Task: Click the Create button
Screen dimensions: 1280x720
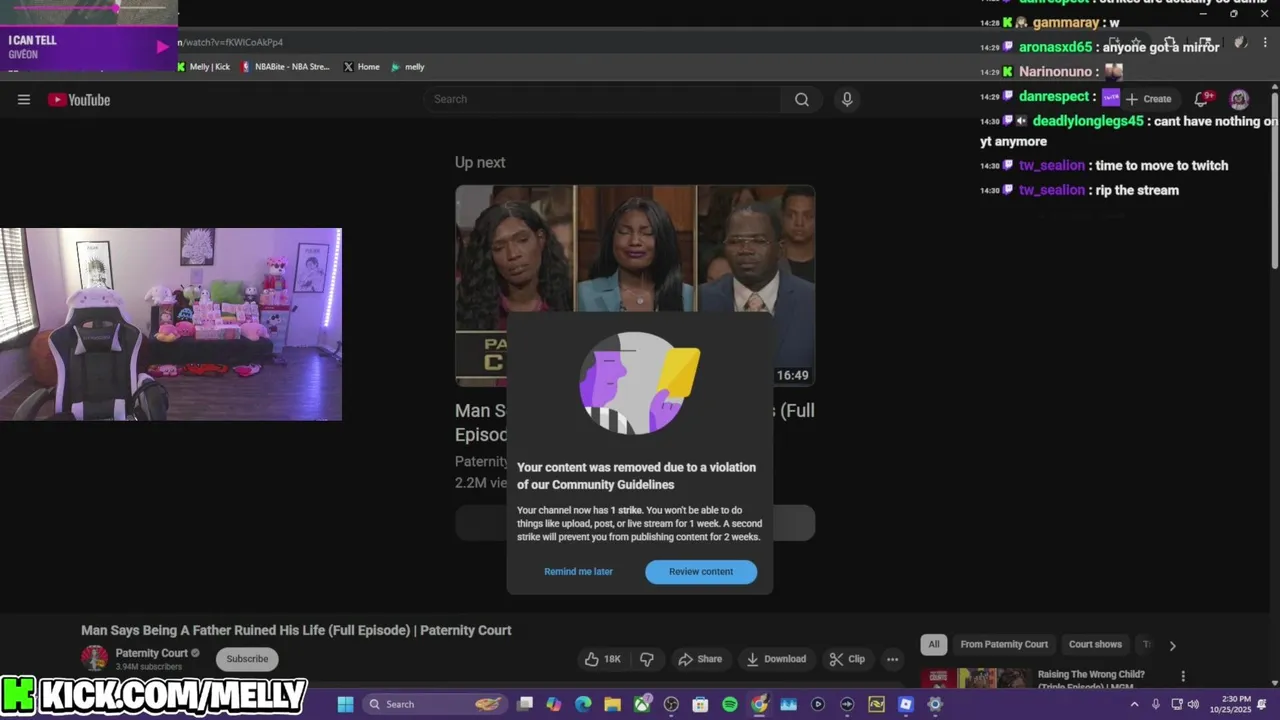Action: pos(1148,99)
